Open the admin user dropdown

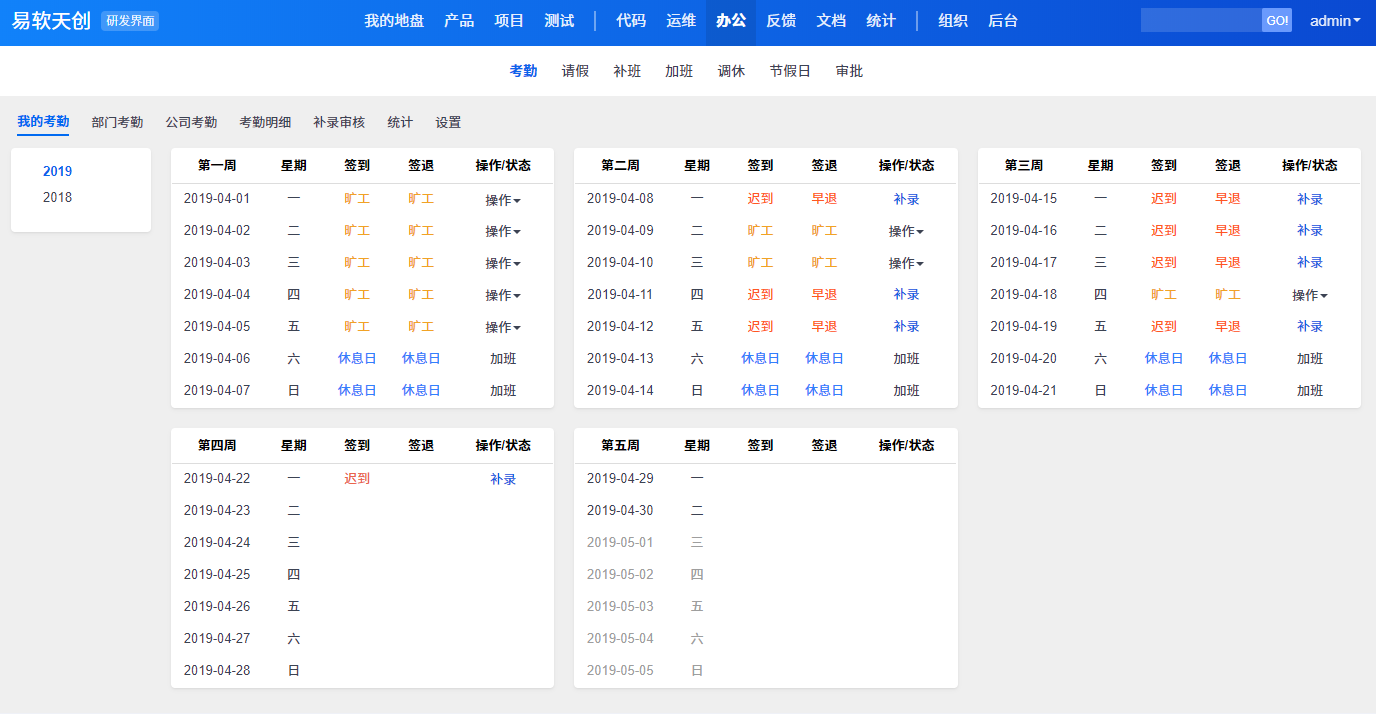point(1334,21)
